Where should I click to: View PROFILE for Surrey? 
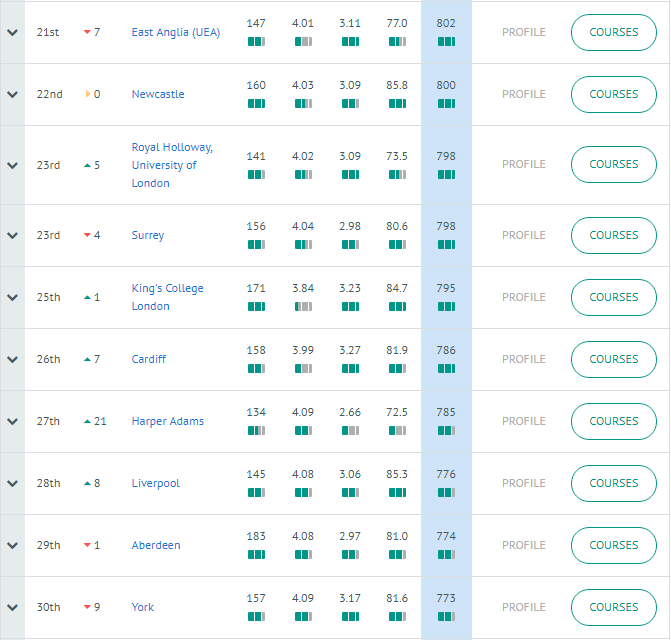click(524, 235)
